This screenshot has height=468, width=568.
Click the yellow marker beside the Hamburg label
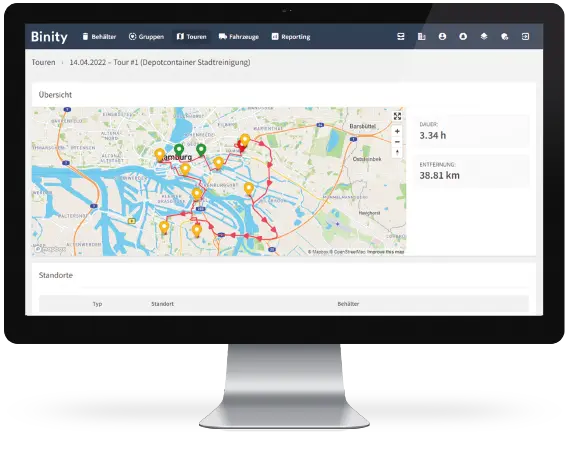pos(159,155)
